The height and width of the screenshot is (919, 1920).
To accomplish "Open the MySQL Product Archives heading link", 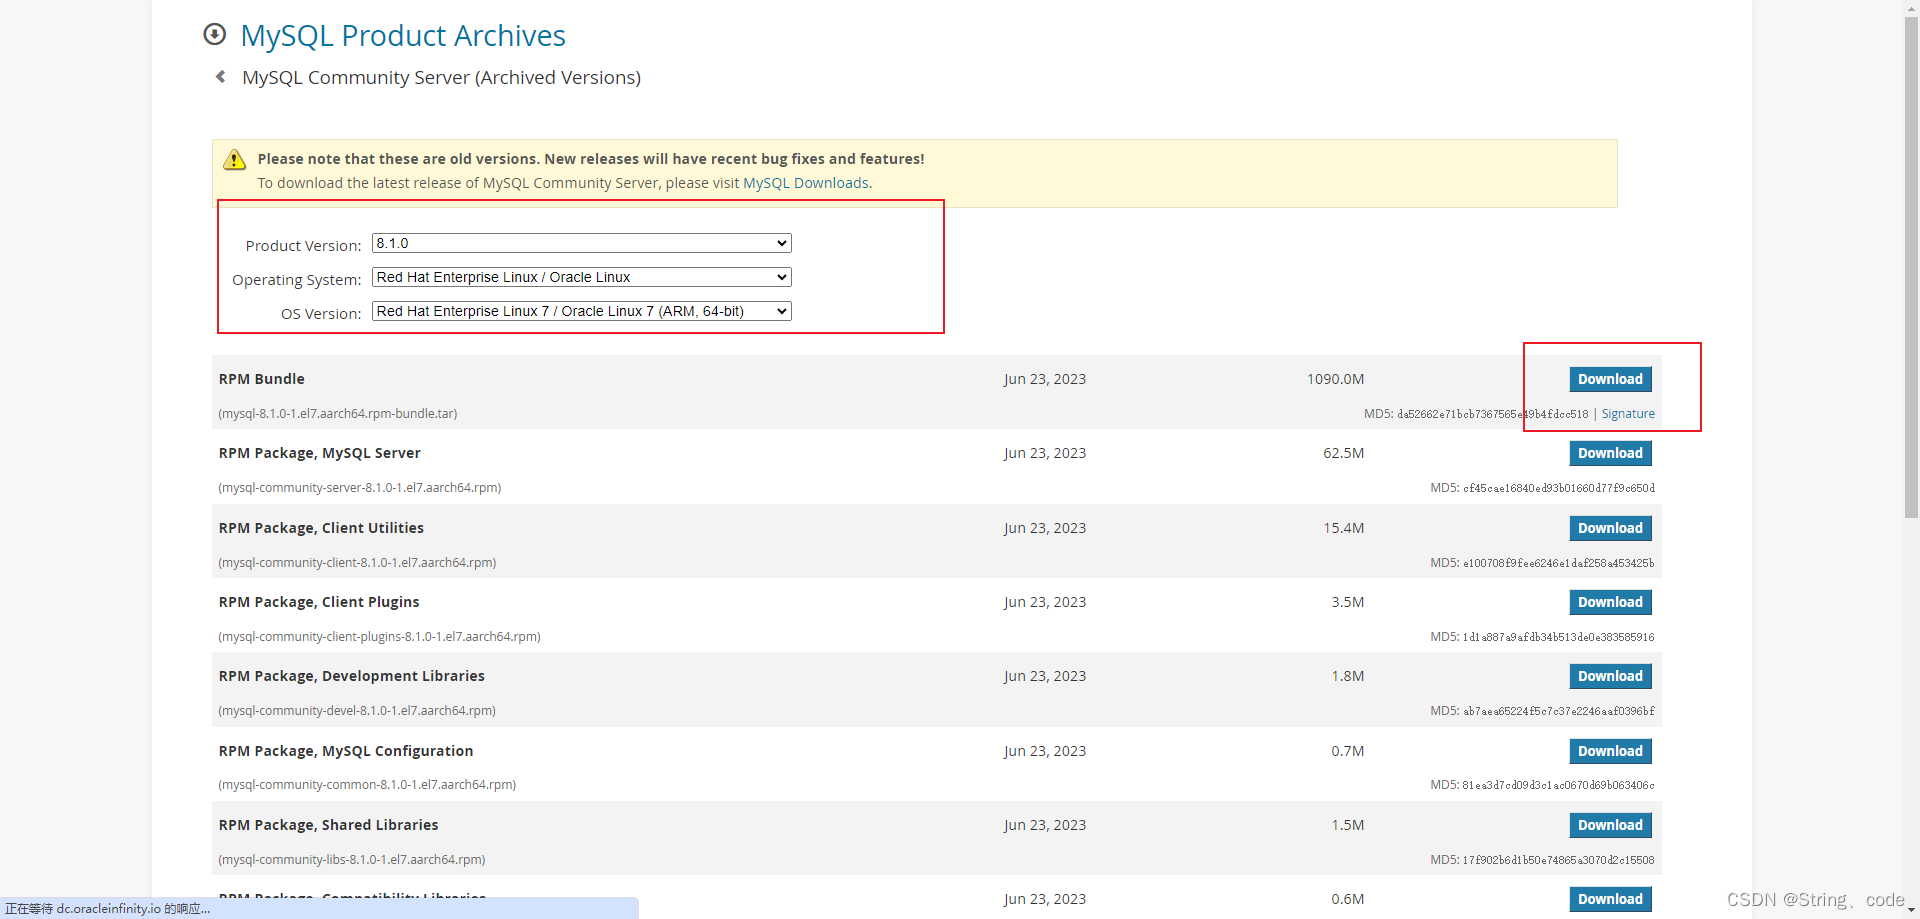I will tap(403, 35).
